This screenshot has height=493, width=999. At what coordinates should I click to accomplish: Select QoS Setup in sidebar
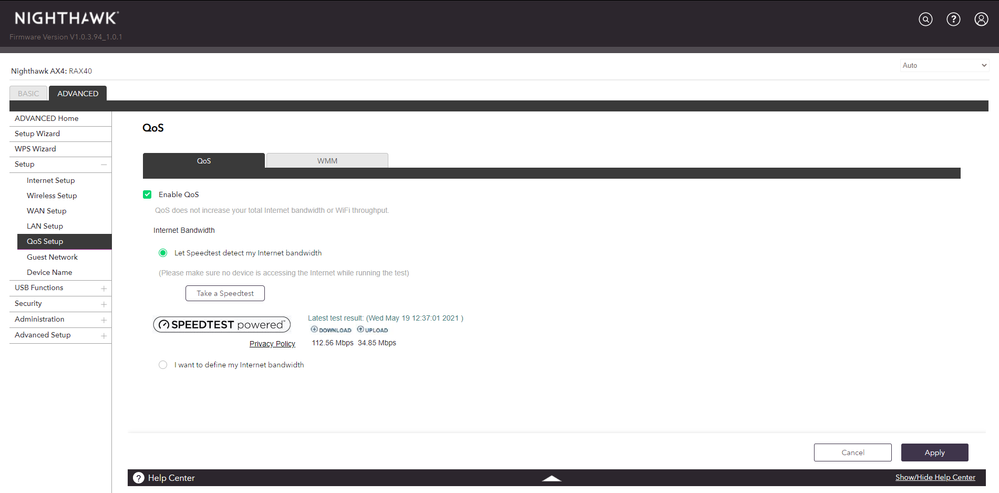pos(64,241)
